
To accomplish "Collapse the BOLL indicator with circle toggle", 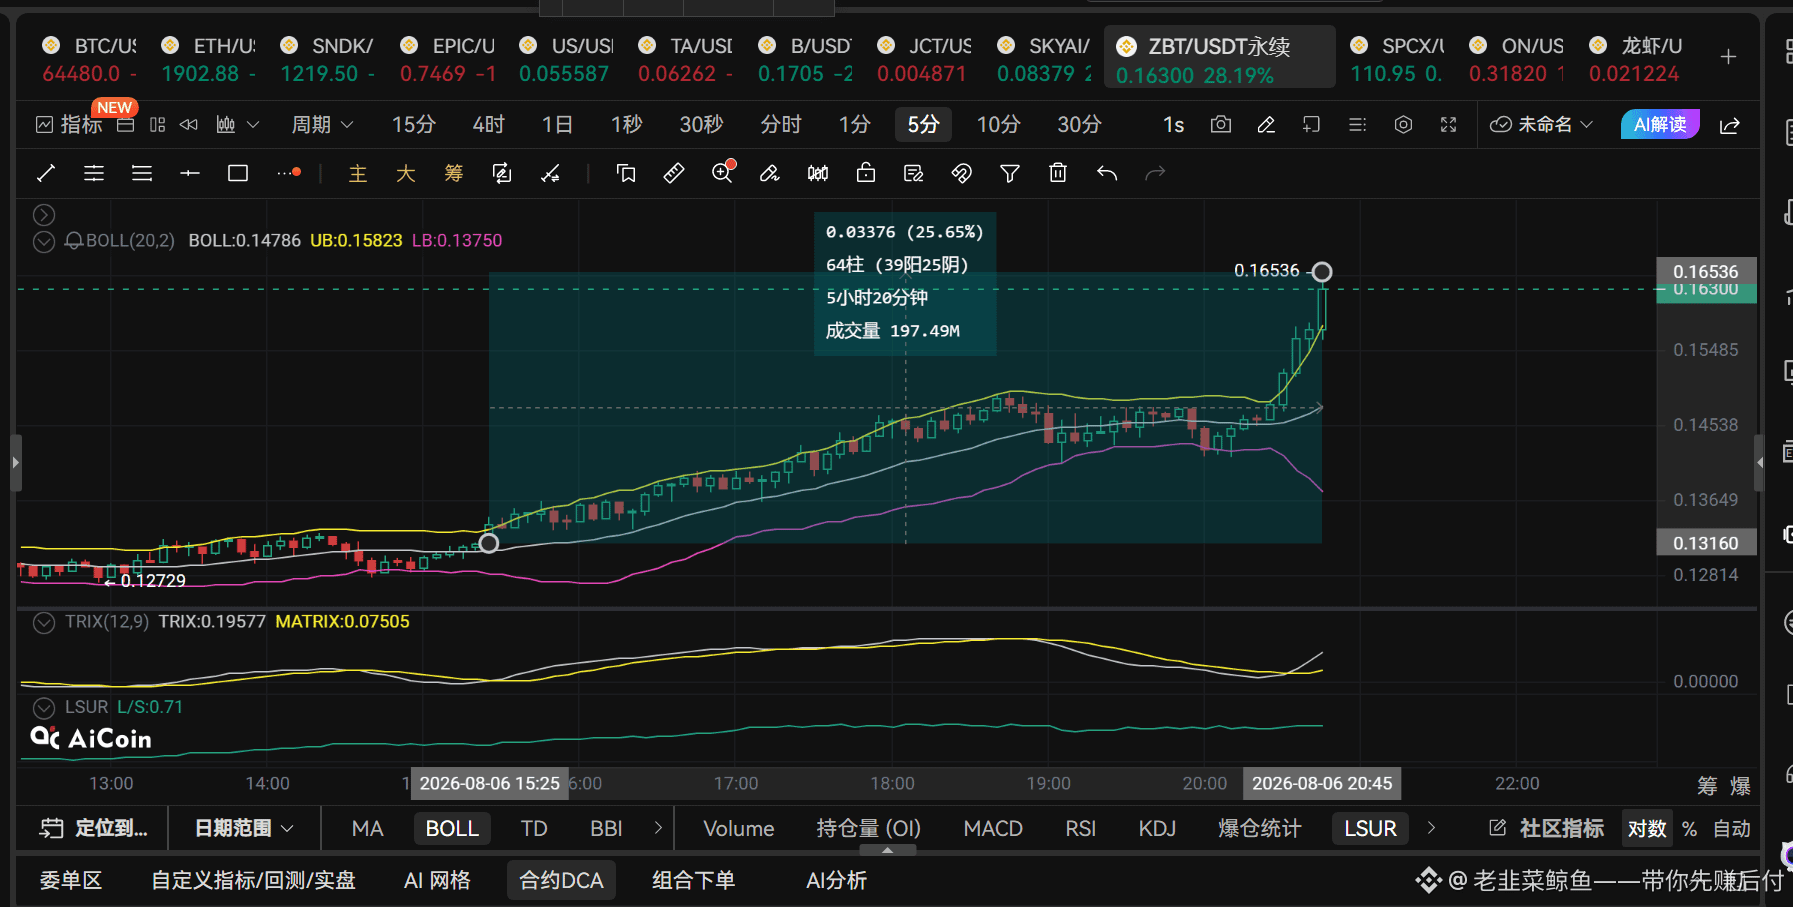I will (44, 241).
